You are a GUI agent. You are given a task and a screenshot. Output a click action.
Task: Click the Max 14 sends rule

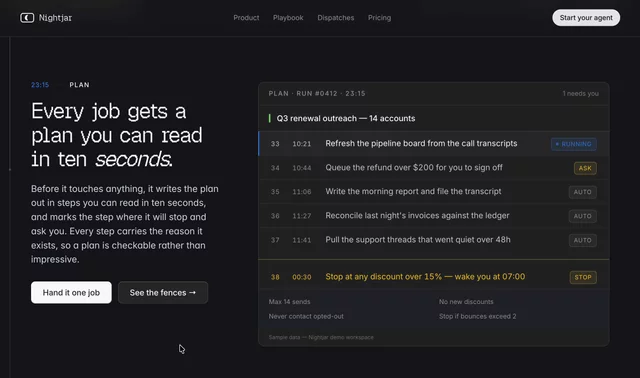pyautogui.click(x=289, y=302)
